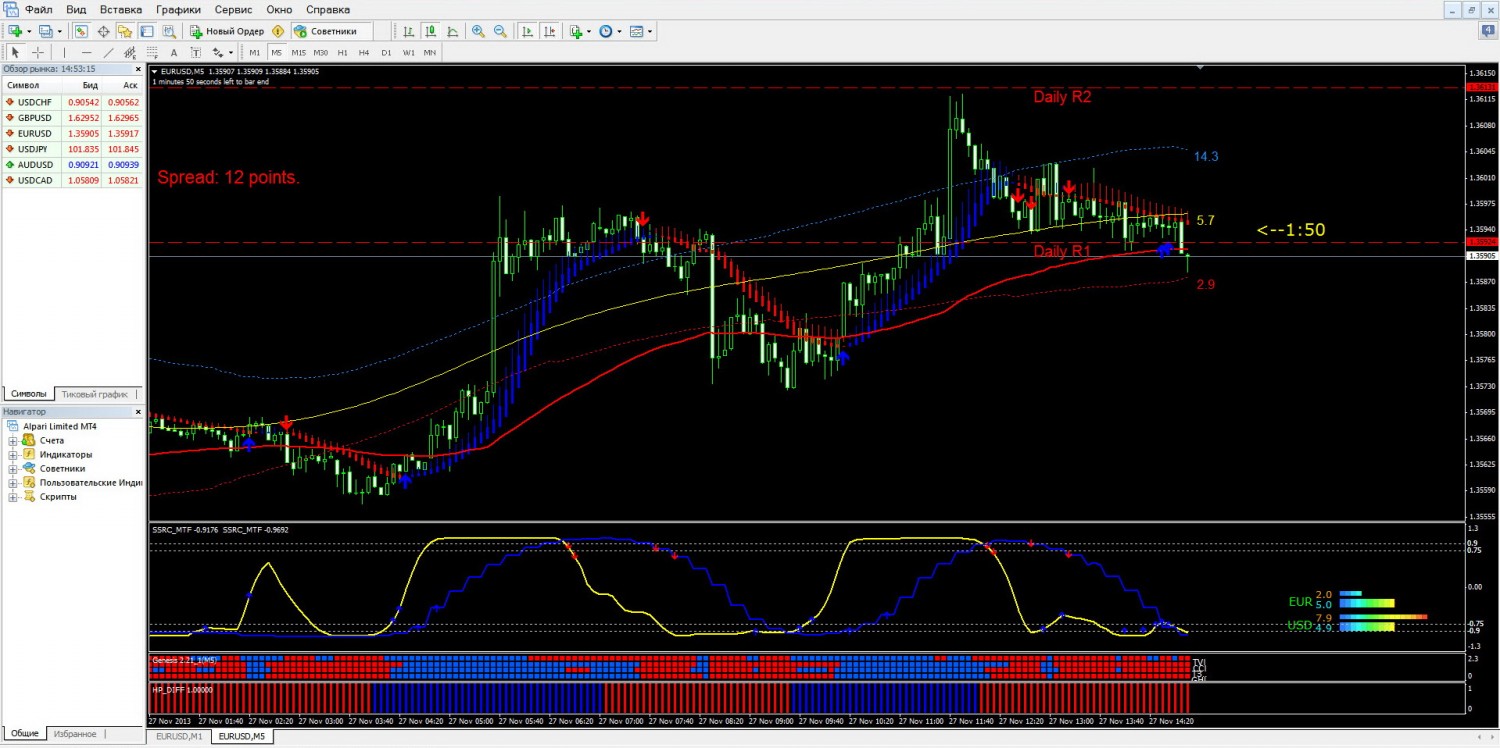Set timeframe to M1

coord(255,52)
